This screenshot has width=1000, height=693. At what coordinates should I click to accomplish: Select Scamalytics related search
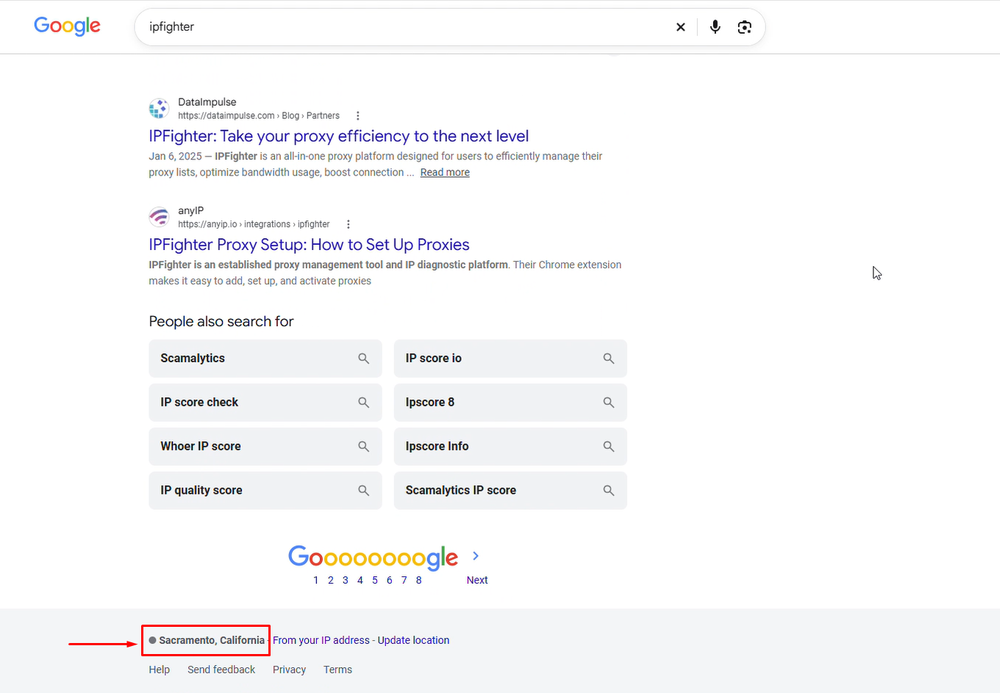click(265, 358)
